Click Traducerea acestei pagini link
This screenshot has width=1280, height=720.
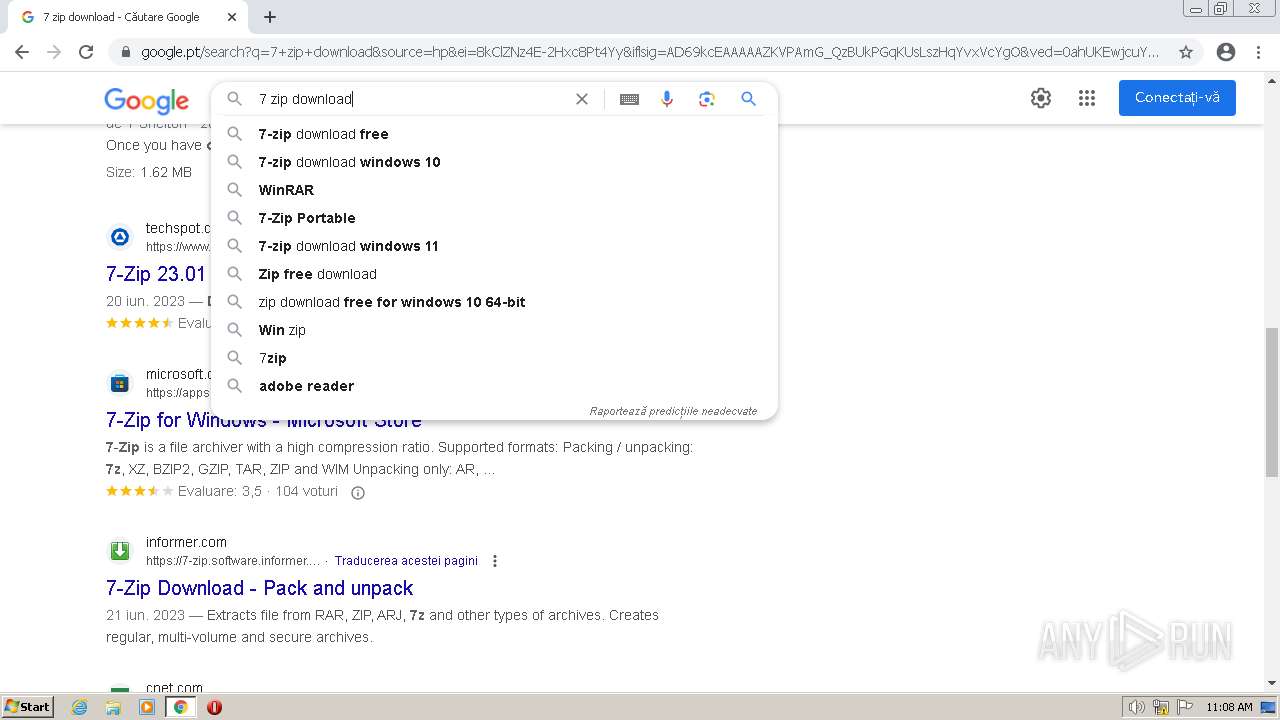[406, 561]
